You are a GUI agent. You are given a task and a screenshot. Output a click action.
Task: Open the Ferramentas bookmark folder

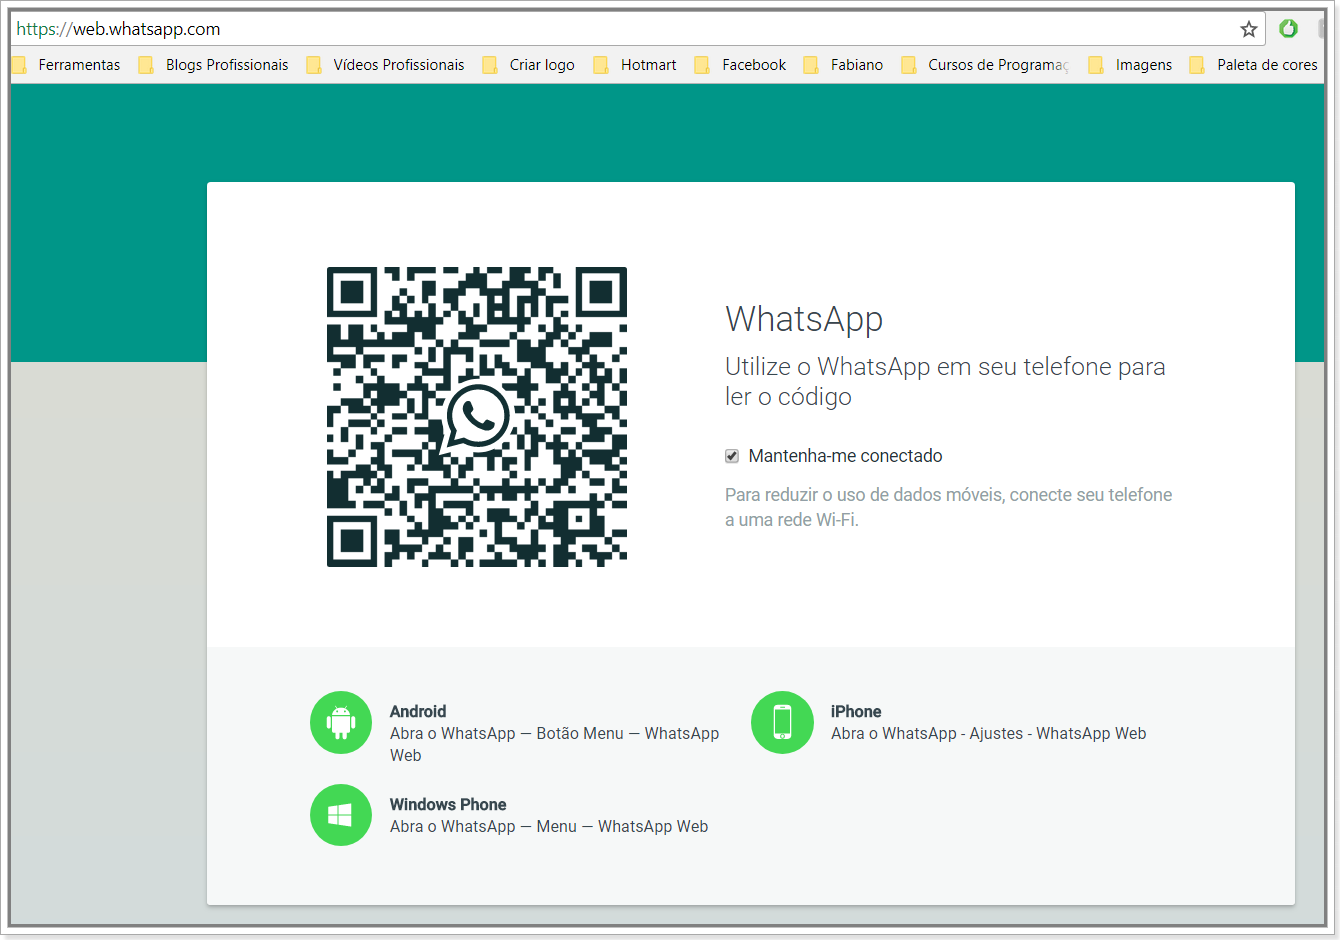click(66, 65)
